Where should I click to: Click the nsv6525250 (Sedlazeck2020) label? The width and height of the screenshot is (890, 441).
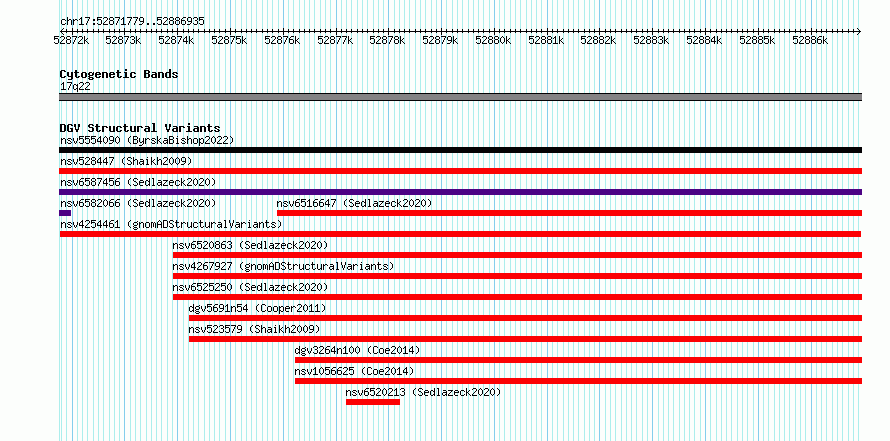[250, 287]
